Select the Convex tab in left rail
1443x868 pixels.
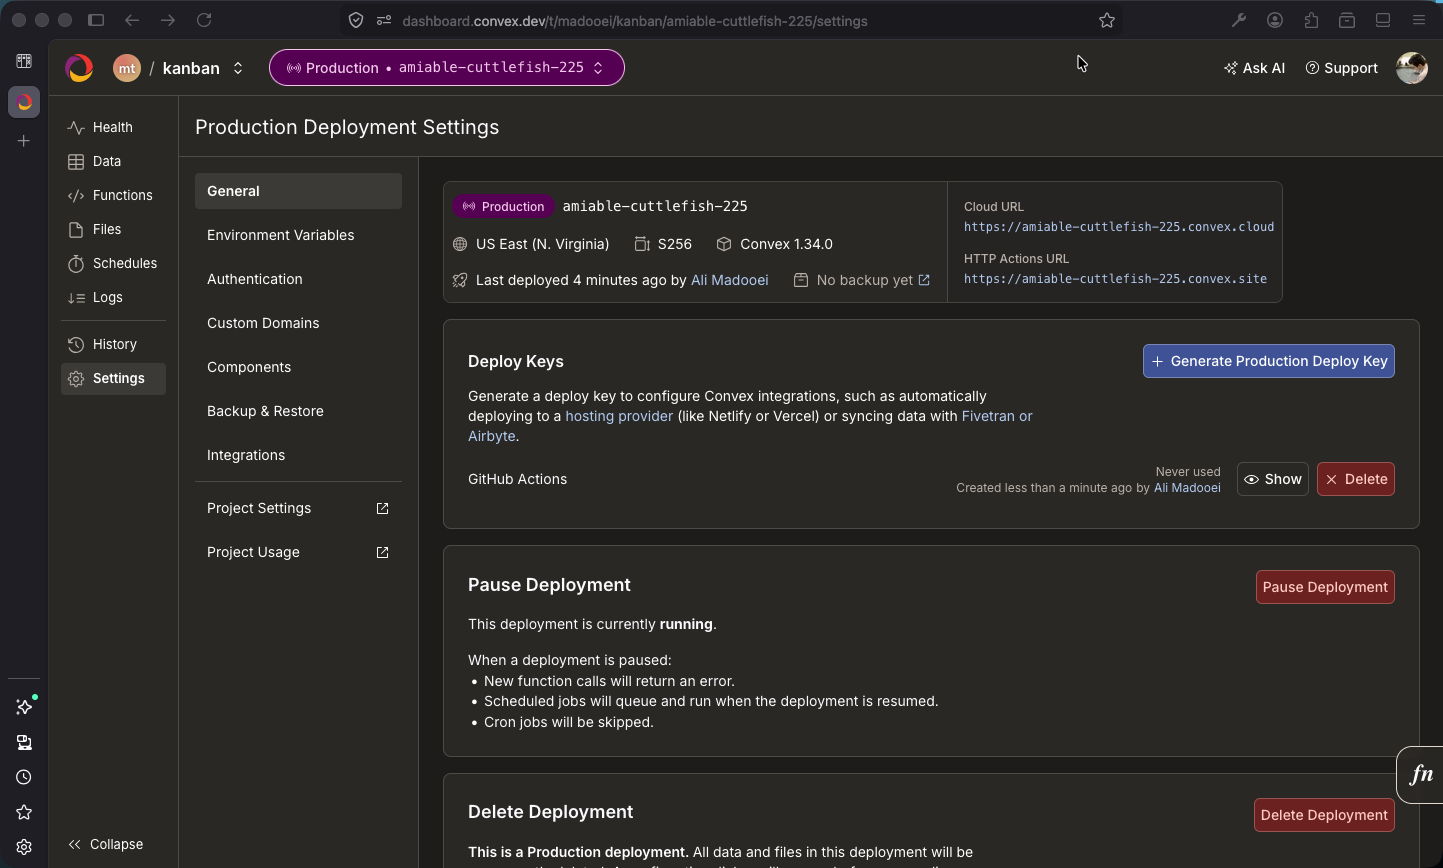24,102
